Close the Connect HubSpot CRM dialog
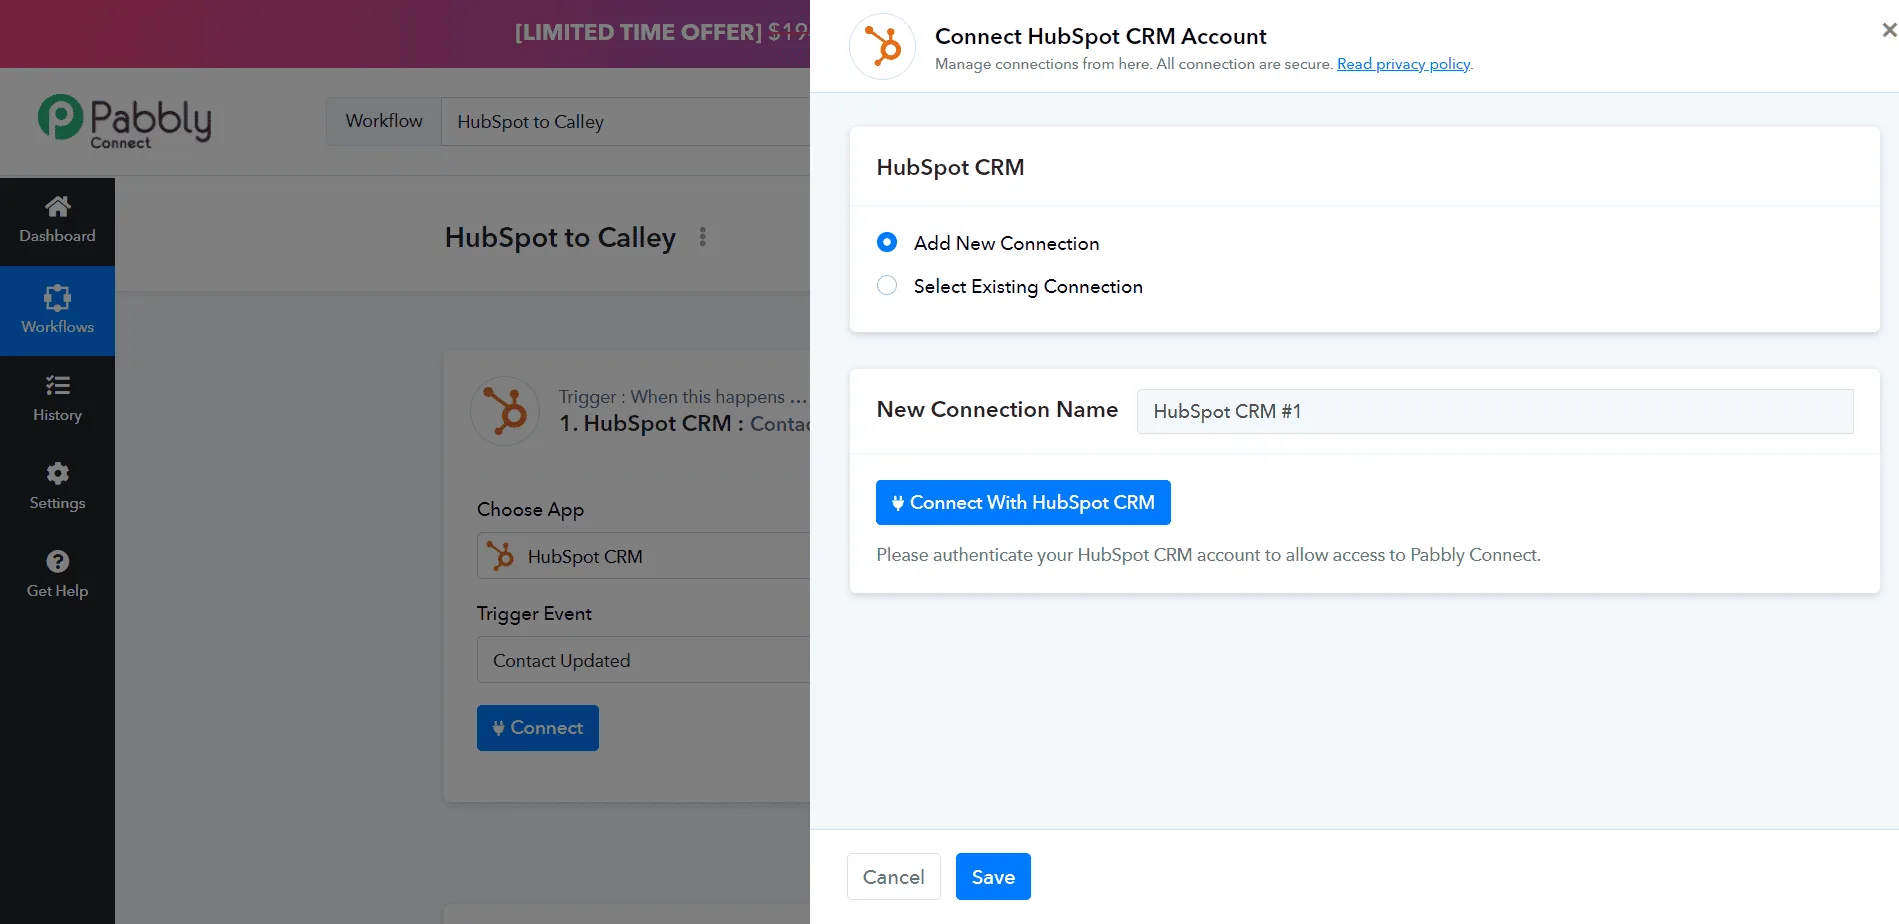The image size is (1899, 924). pyautogui.click(x=1888, y=31)
